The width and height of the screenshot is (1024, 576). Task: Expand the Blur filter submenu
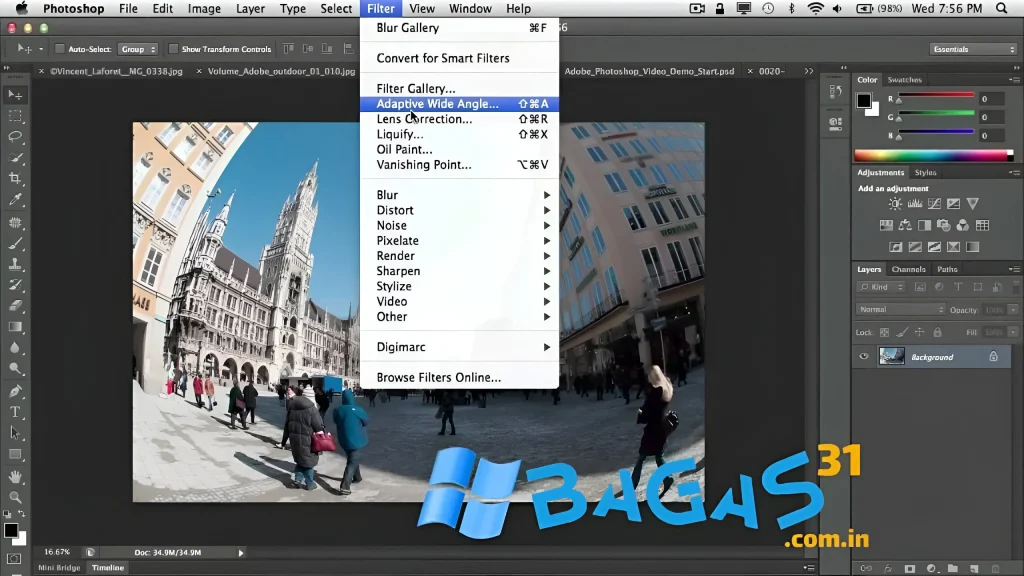click(x=460, y=195)
